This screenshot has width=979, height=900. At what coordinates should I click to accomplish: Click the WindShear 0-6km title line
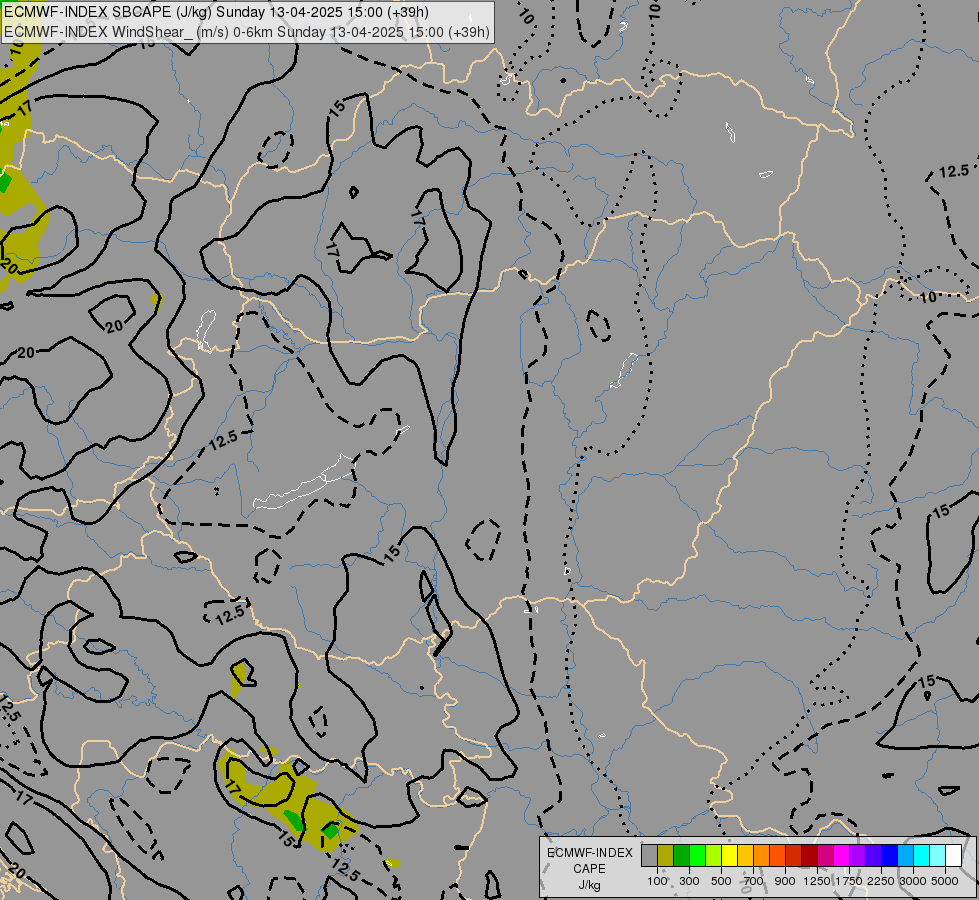247,32
